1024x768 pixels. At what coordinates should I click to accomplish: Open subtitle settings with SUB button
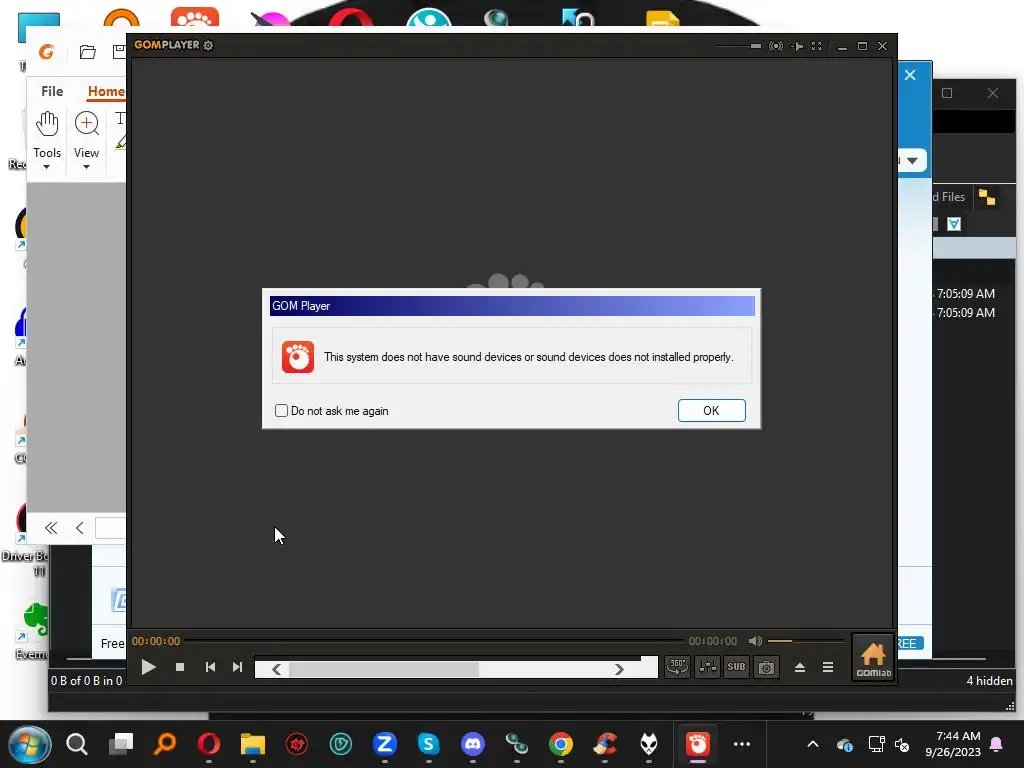(x=736, y=667)
